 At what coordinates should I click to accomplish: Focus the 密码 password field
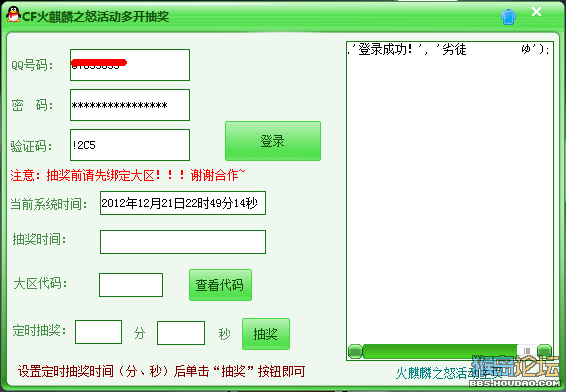(130, 105)
